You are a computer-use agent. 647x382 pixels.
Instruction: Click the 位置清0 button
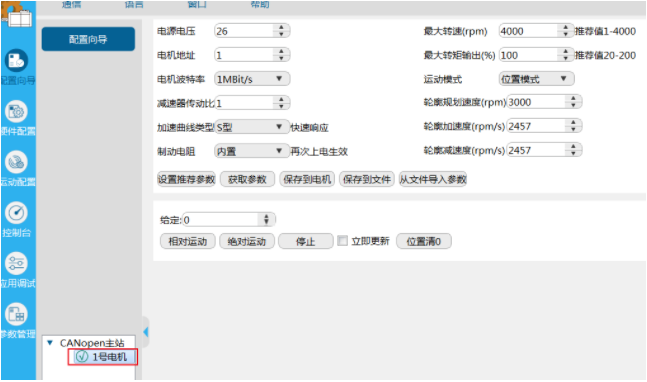pos(424,241)
